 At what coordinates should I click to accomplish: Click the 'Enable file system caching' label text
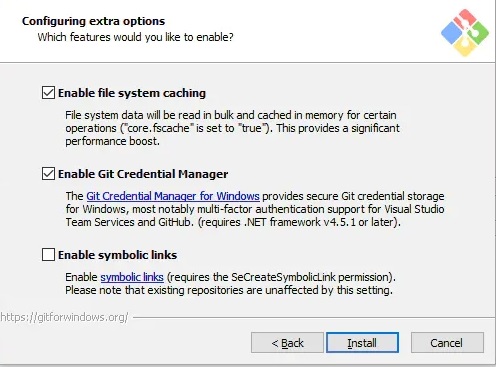point(132,93)
